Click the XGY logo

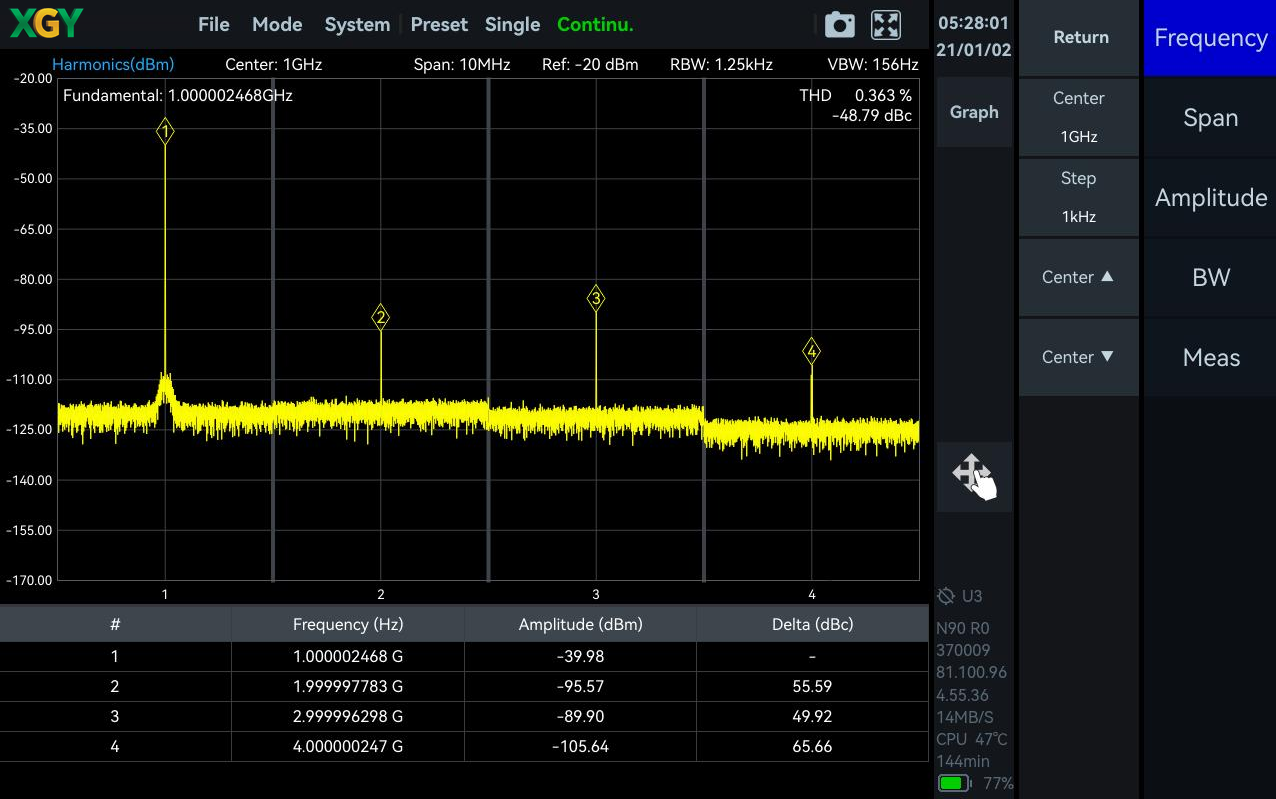click(x=46, y=23)
